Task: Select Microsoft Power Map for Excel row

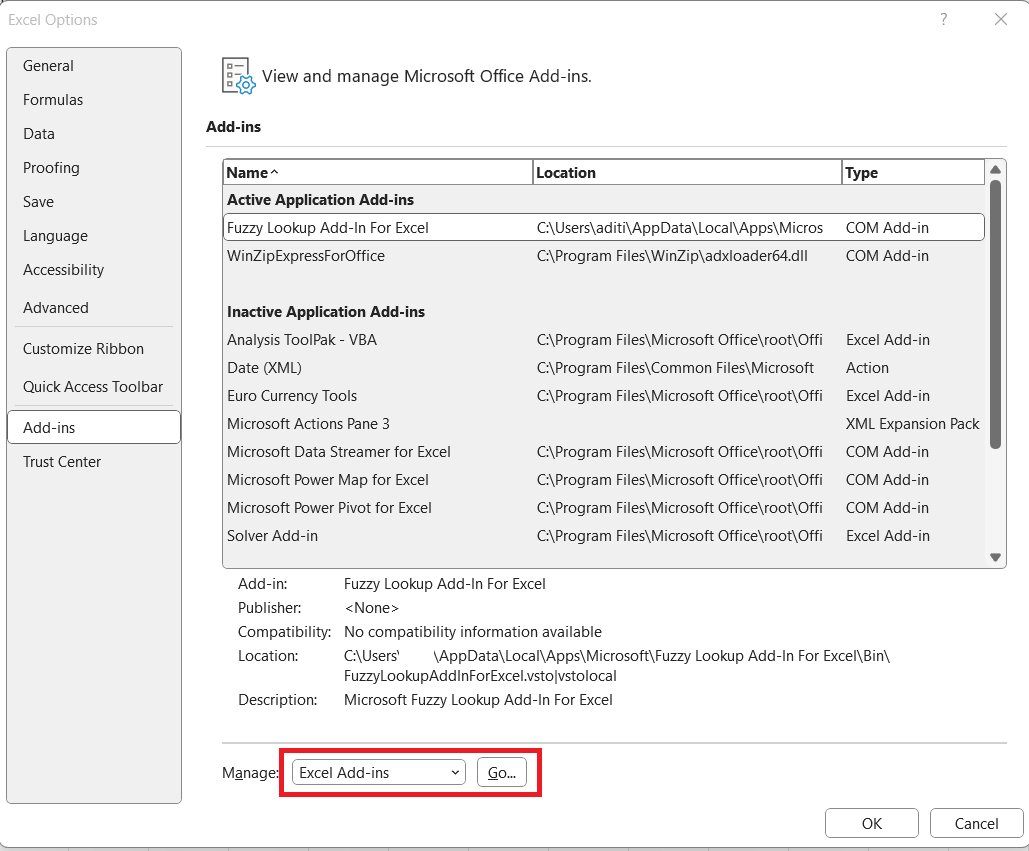Action: [x=604, y=480]
